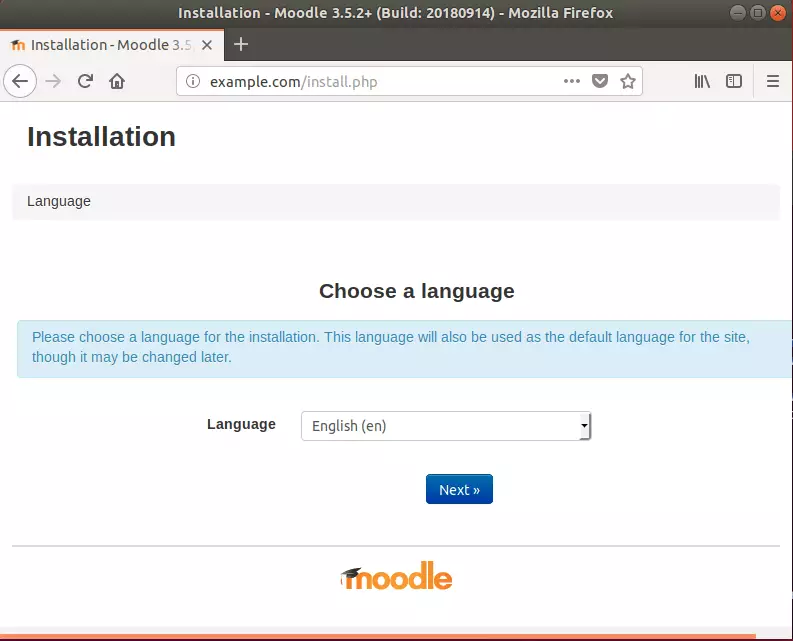Click the Moodle favicon on the tab
Viewport: 793px width, 641px height.
18,45
